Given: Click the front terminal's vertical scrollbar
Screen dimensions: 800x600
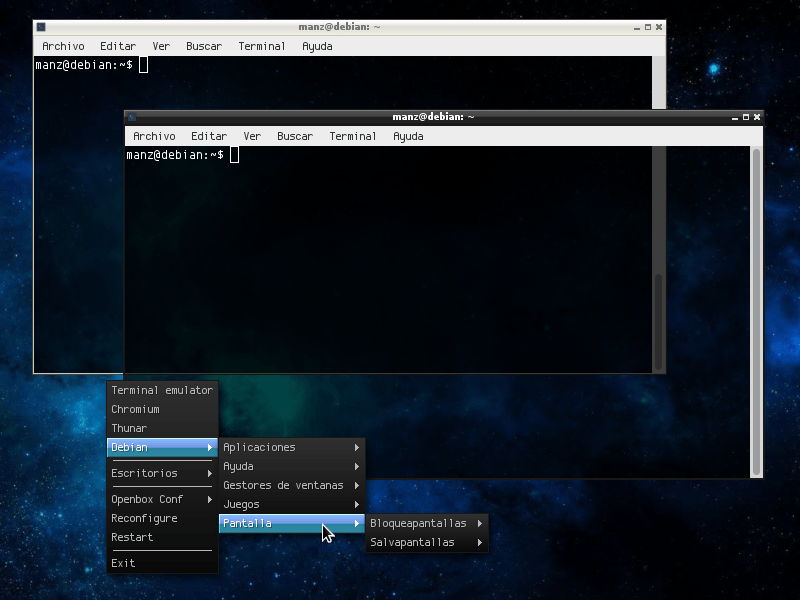Looking at the screenshot, I should click(x=757, y=312).
